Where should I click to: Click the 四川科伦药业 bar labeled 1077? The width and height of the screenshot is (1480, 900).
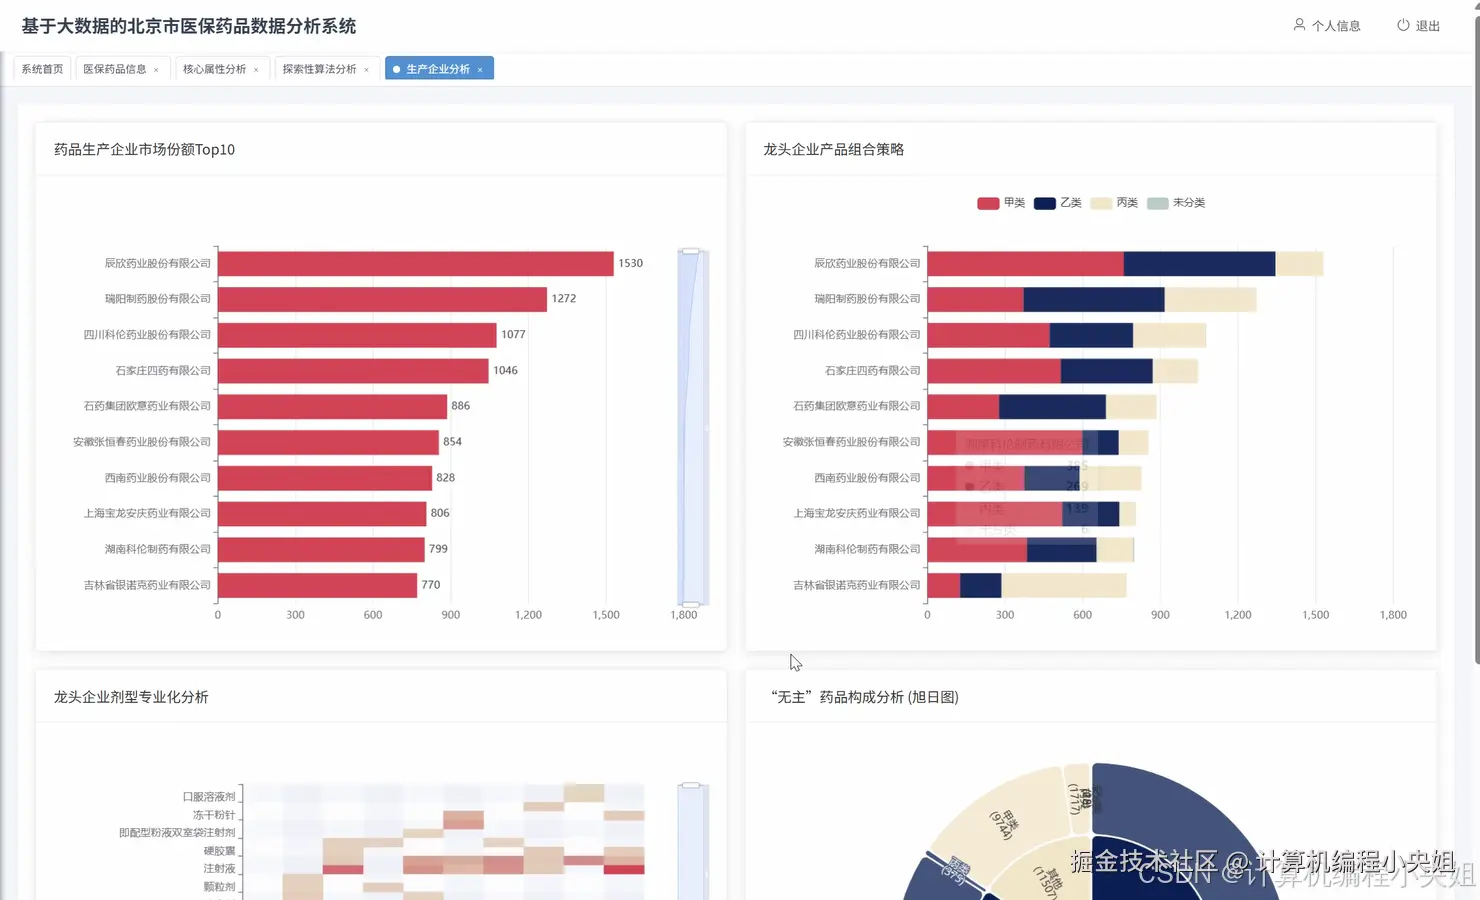pos(357,335)
